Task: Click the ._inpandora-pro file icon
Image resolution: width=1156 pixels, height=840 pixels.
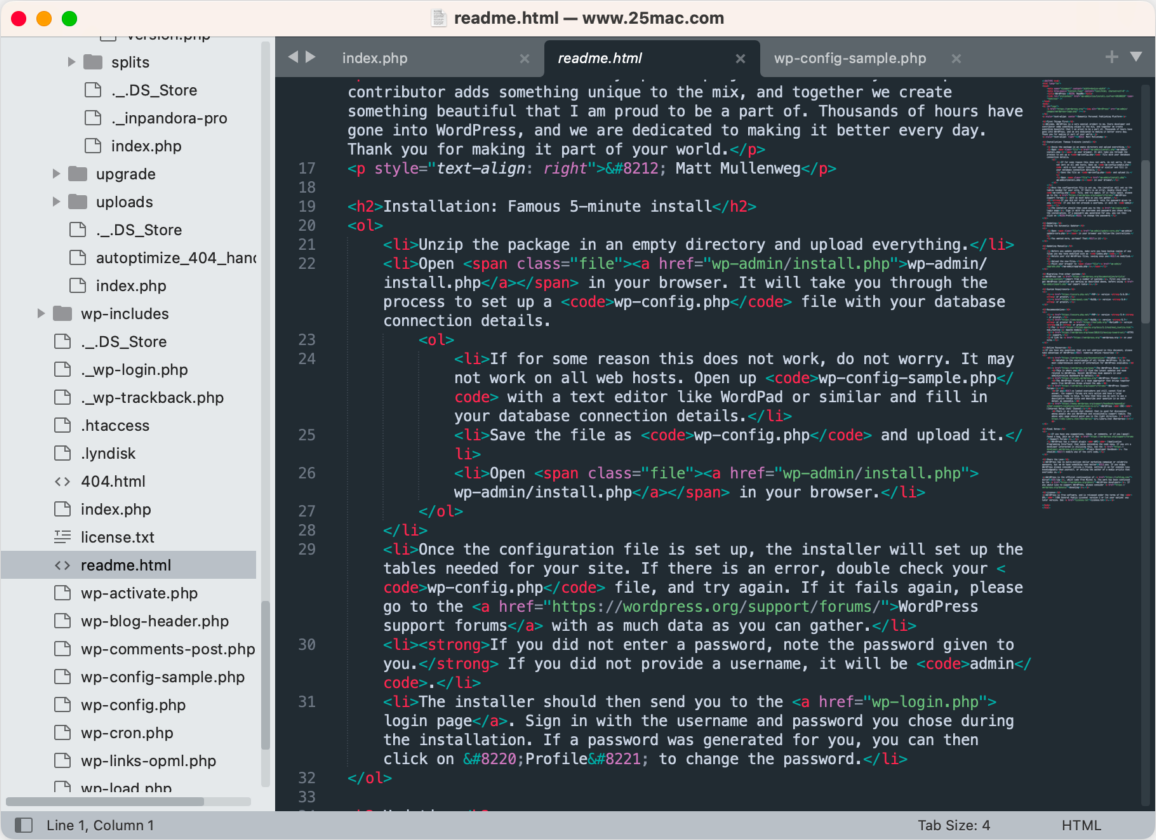Action: tap(93, 118)
